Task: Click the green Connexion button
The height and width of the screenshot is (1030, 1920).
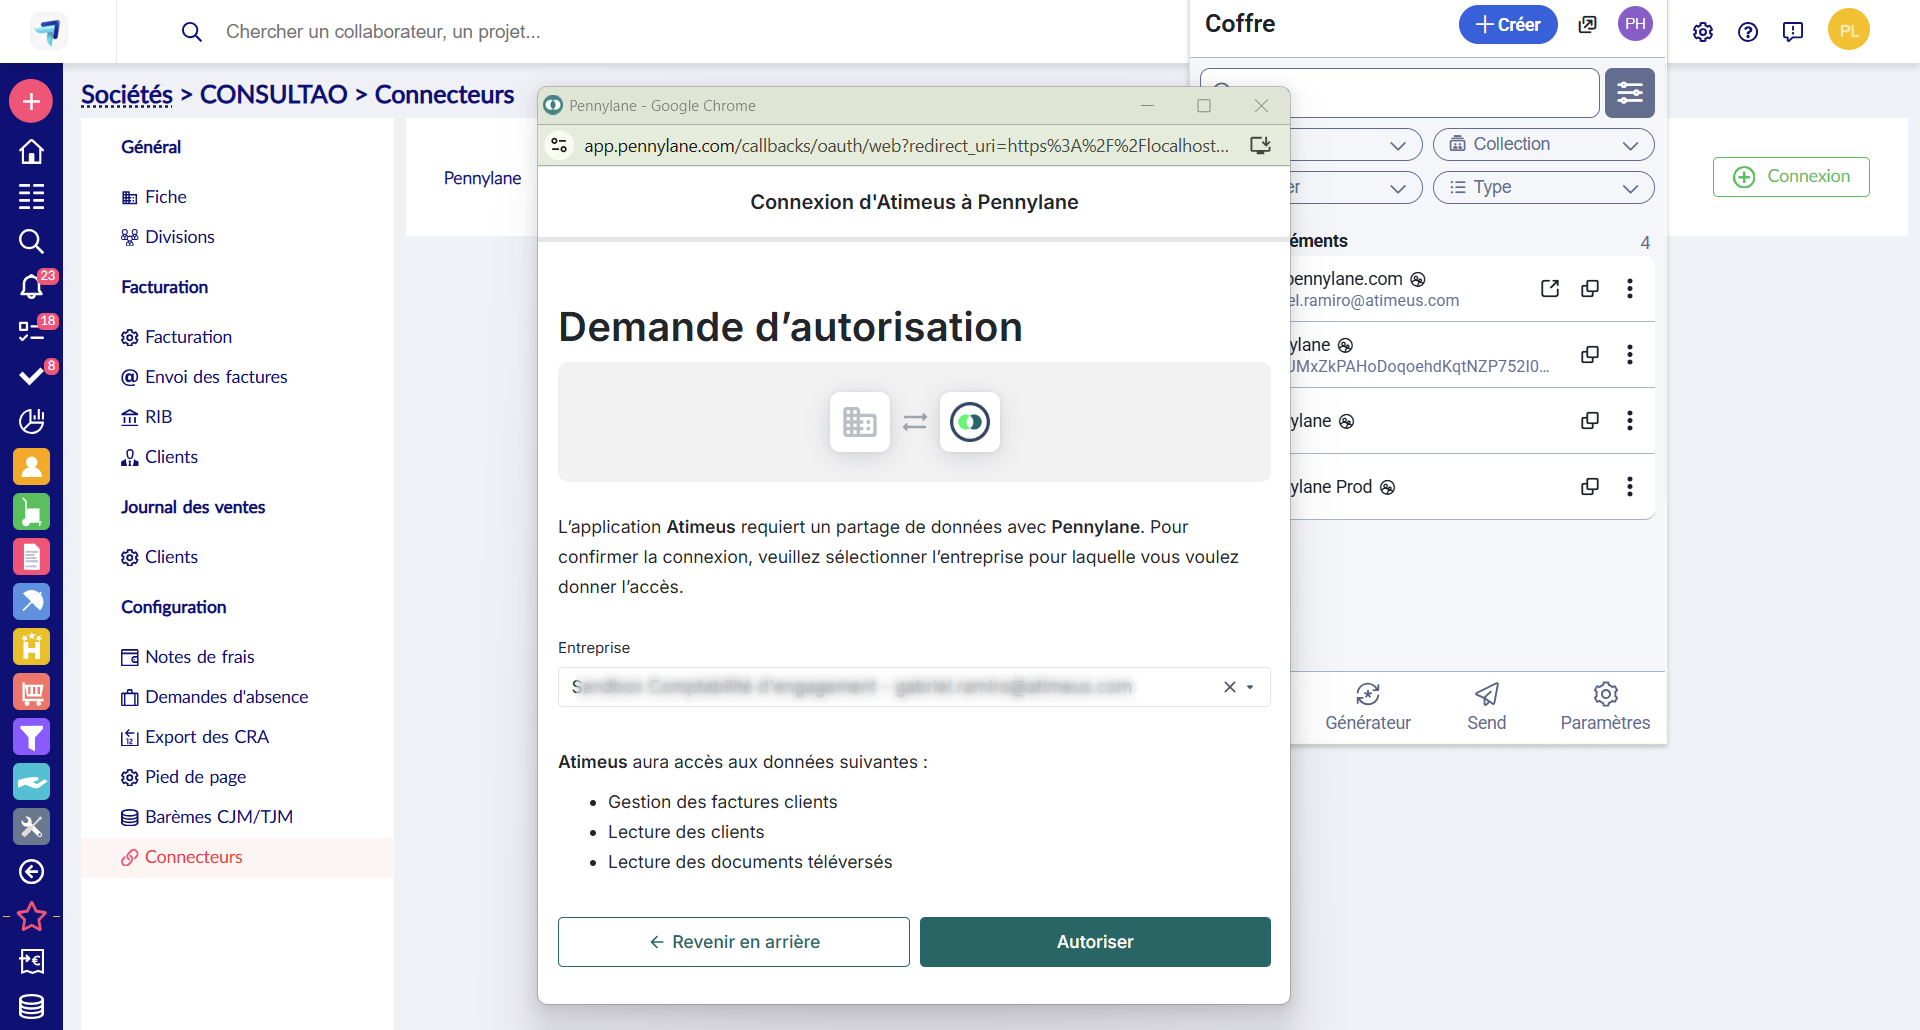Action: (1791, 177)
